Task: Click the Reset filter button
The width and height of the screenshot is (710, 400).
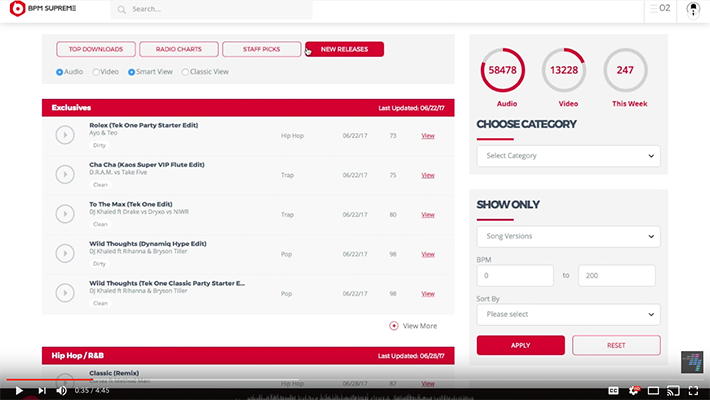Action: (x=616, y=345)
